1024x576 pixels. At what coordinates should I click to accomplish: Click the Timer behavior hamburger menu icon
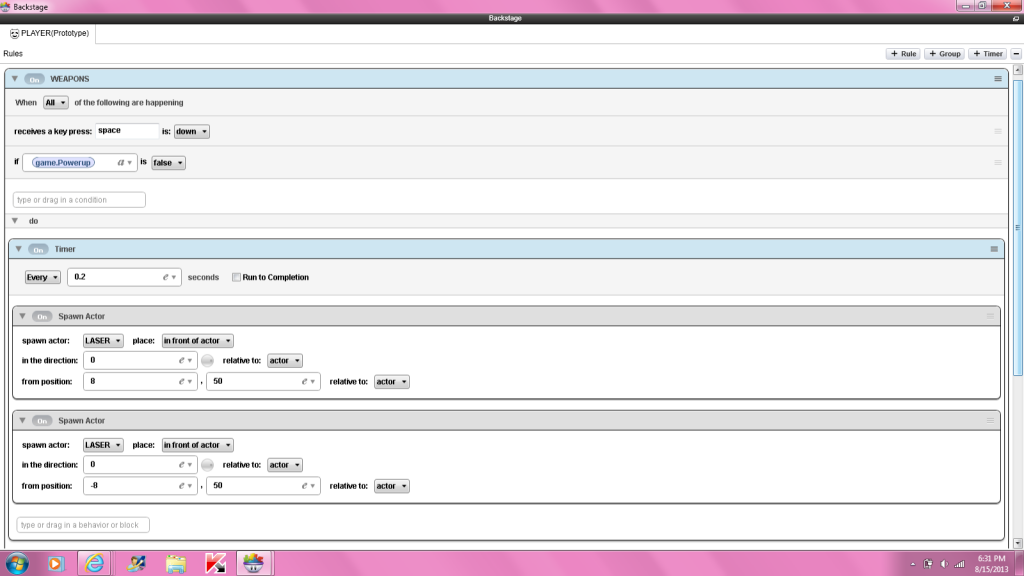pos(994,249)
